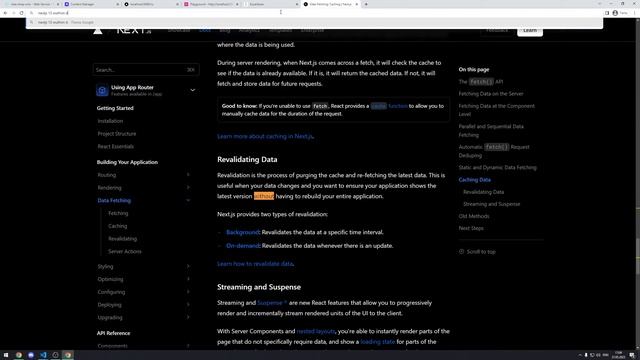
Task: Switch to the Data Fetching Next.js tab
Action: click(x=331, y=4)
